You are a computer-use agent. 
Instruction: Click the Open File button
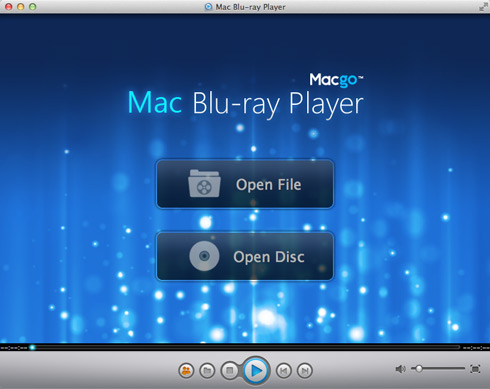[x=245, y=184]
